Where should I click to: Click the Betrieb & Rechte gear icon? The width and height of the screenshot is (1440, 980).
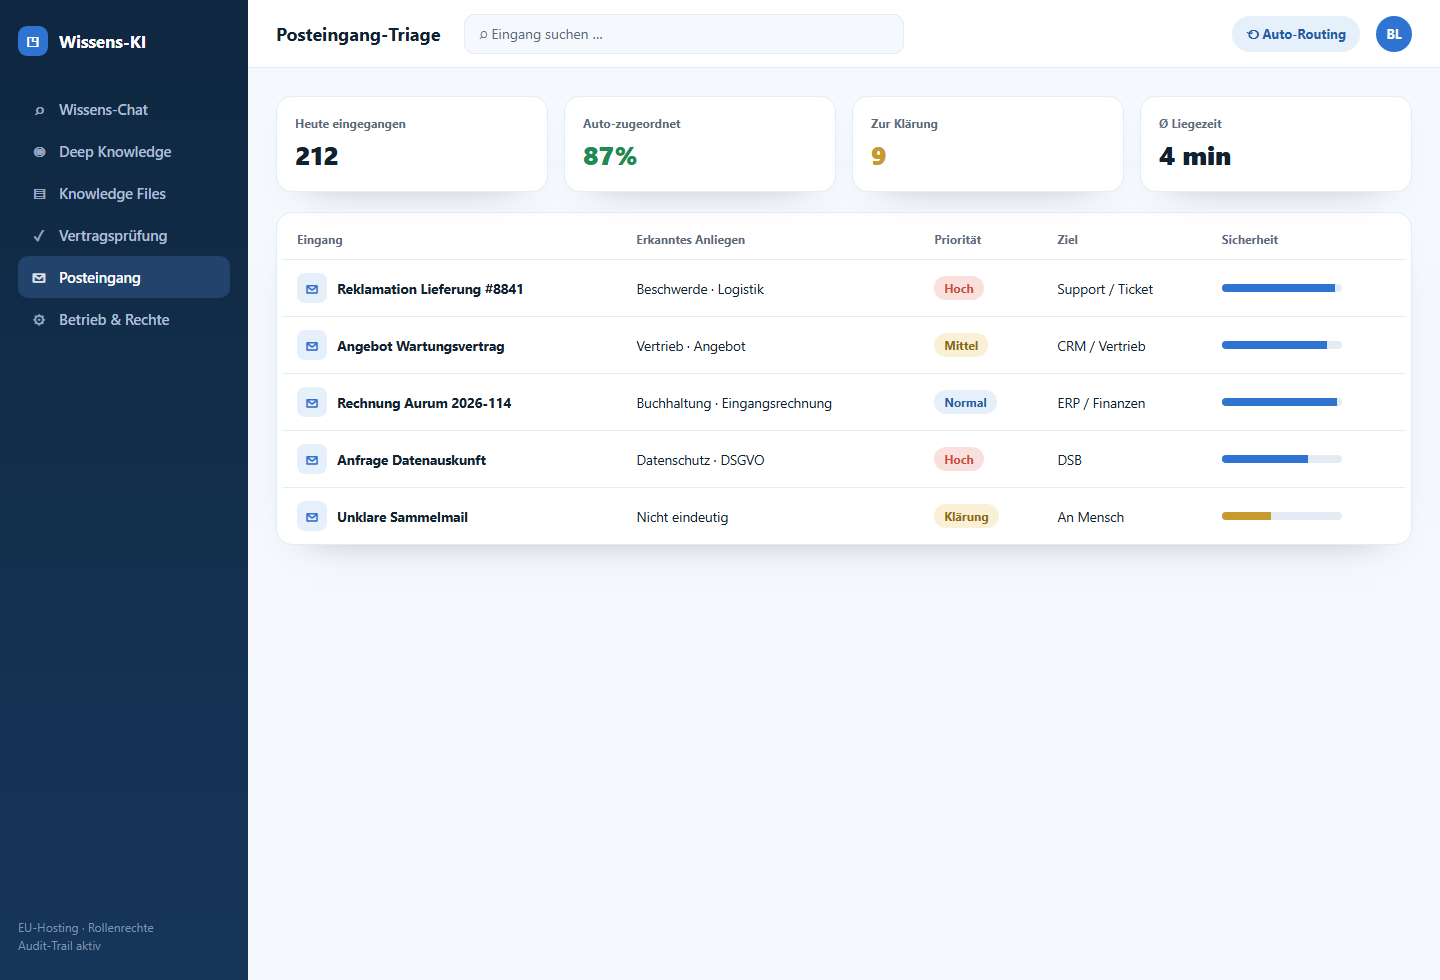pos(39,320)
